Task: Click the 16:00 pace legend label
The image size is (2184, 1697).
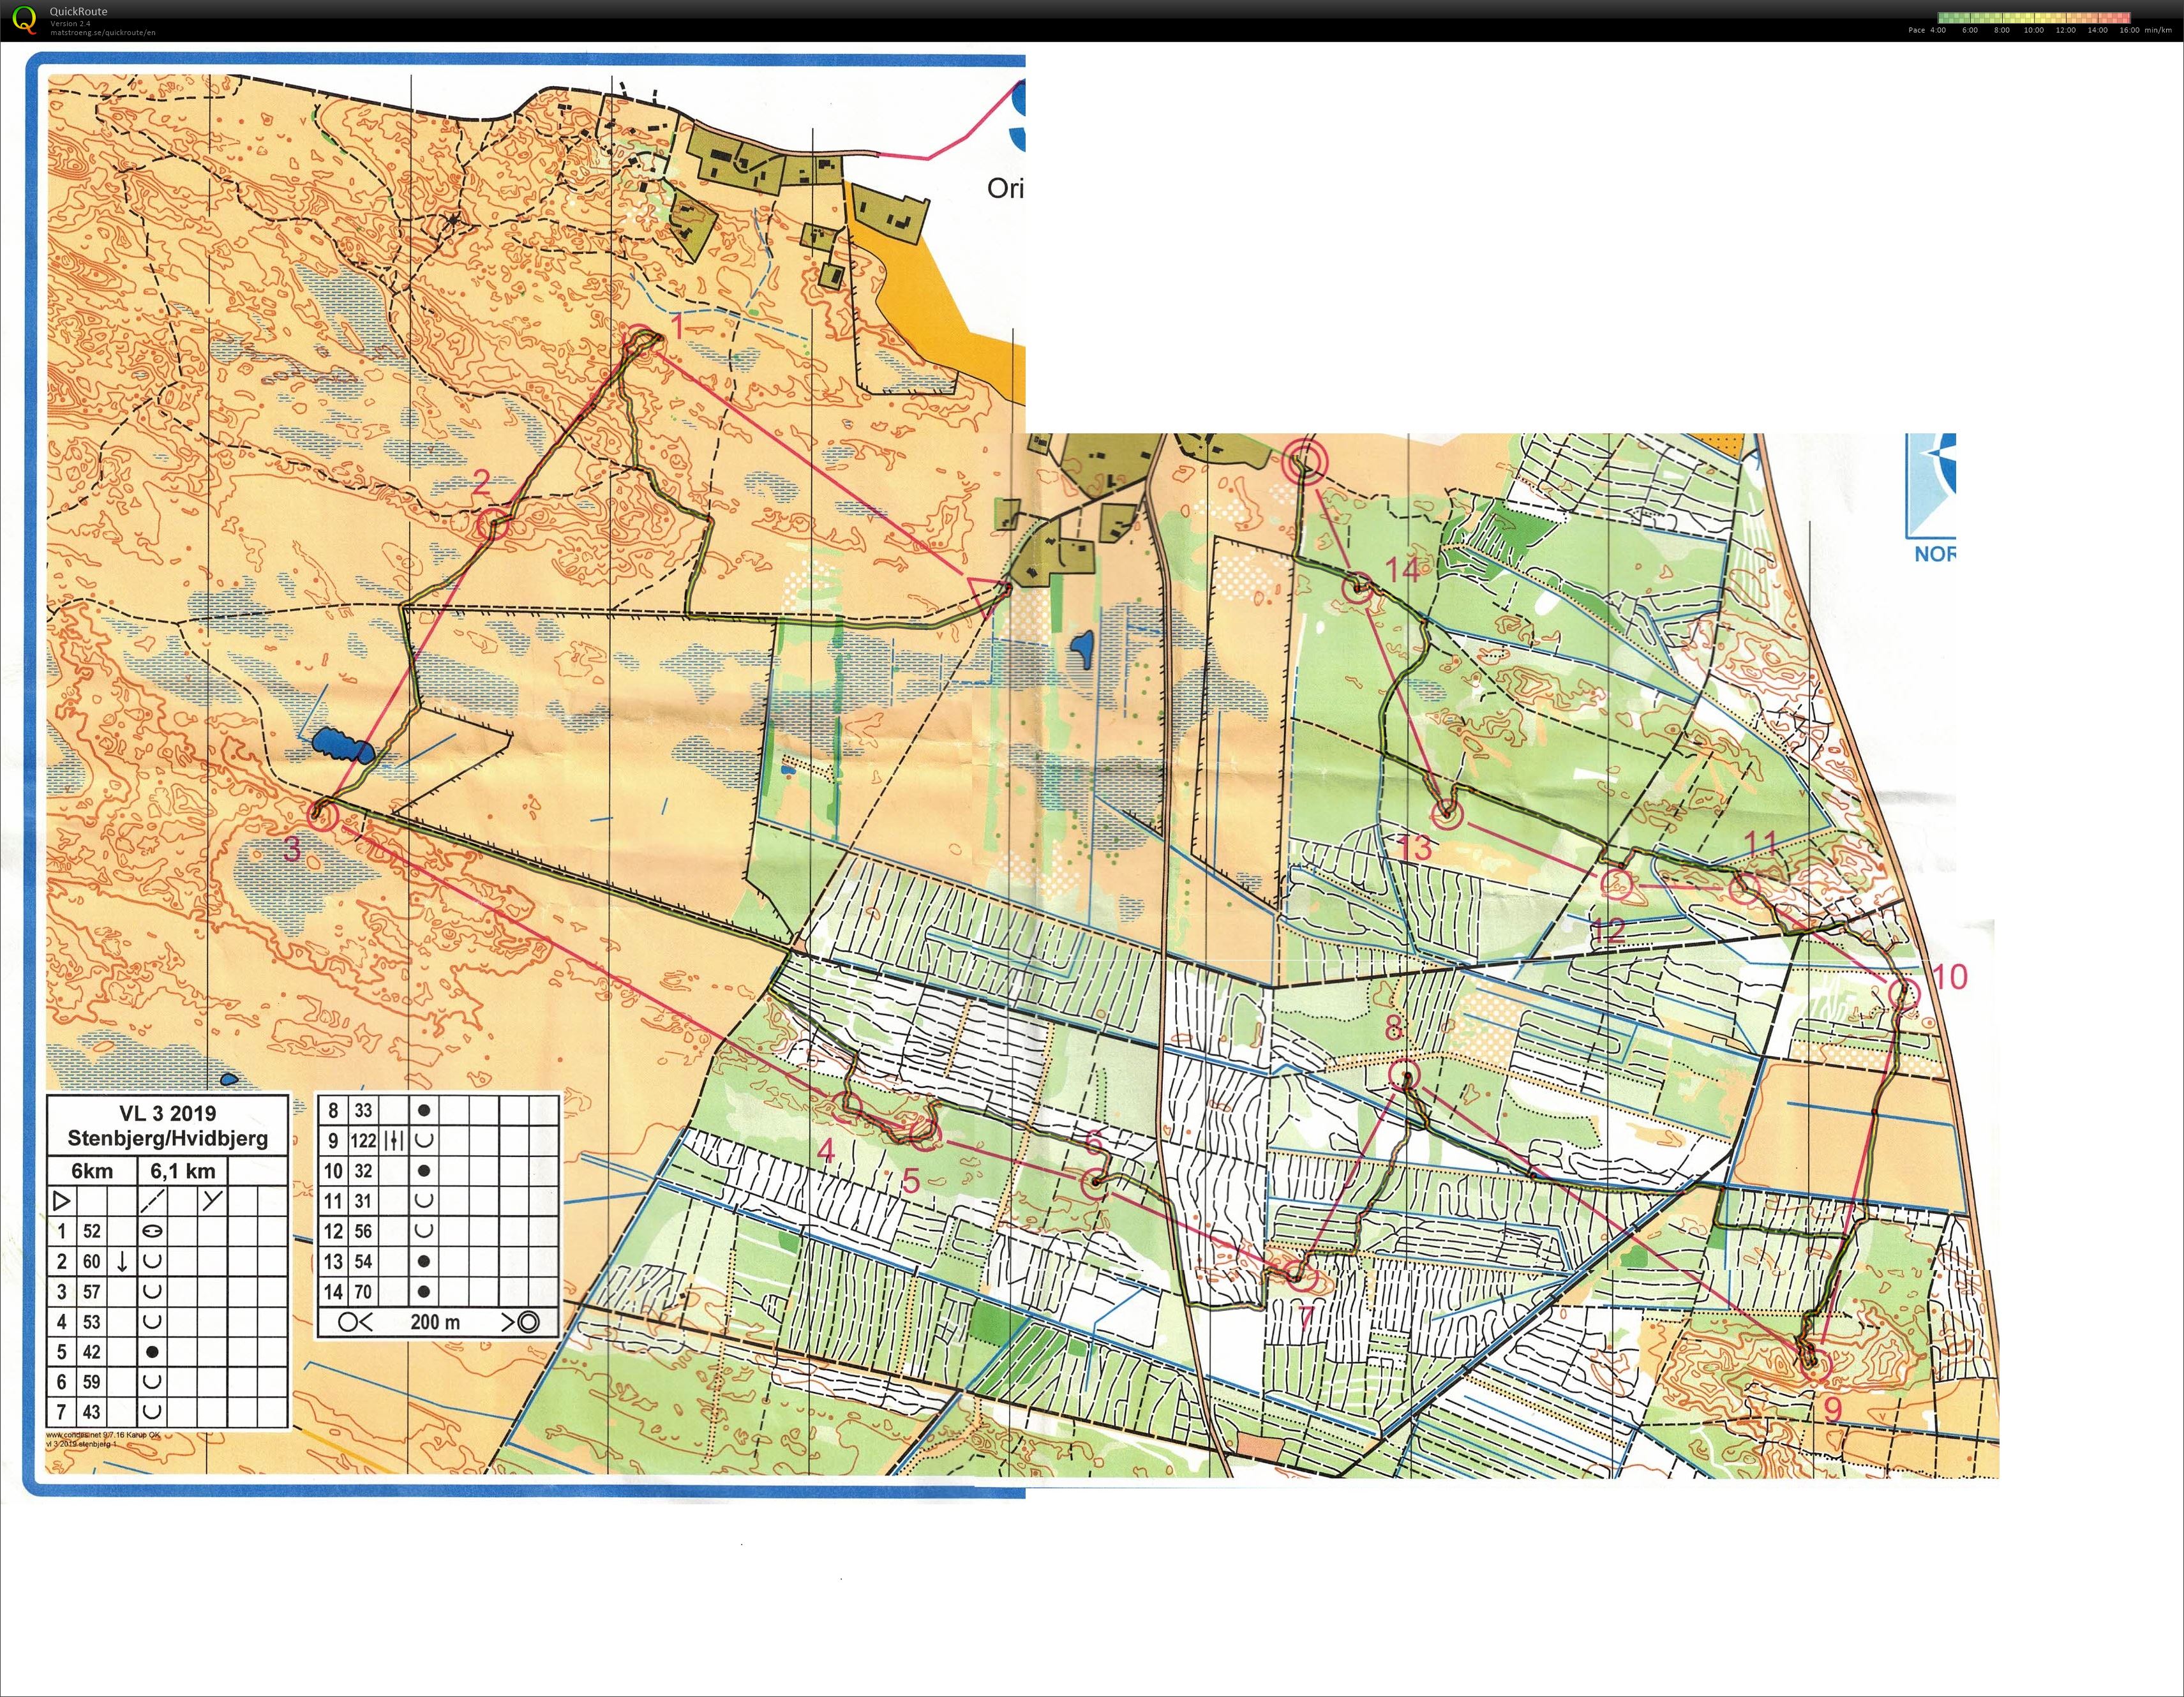Action: tap(2129, 30)
